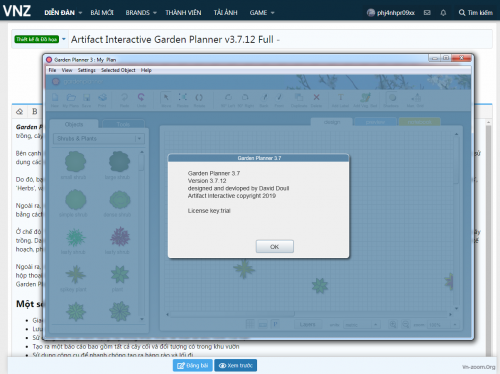Pick the spikey plant object
The height and width of the screenshot is (374, 500).
pyautogui.click(x=75, y=274)
